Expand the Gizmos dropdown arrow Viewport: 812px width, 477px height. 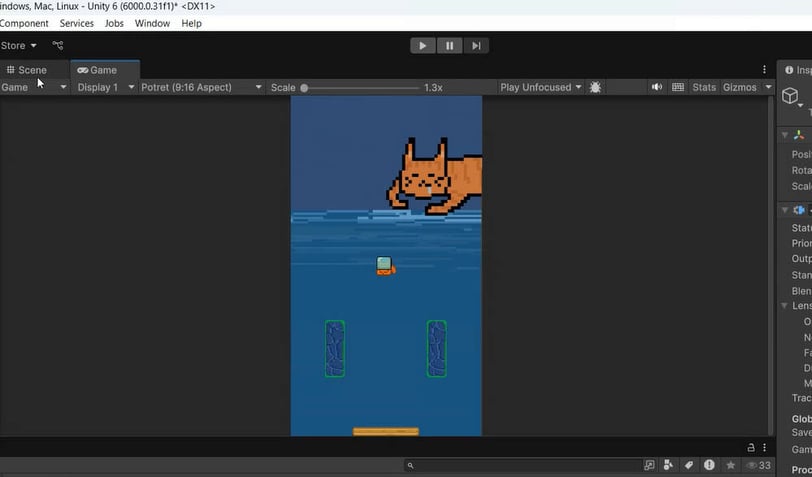(x=768, y=87)
